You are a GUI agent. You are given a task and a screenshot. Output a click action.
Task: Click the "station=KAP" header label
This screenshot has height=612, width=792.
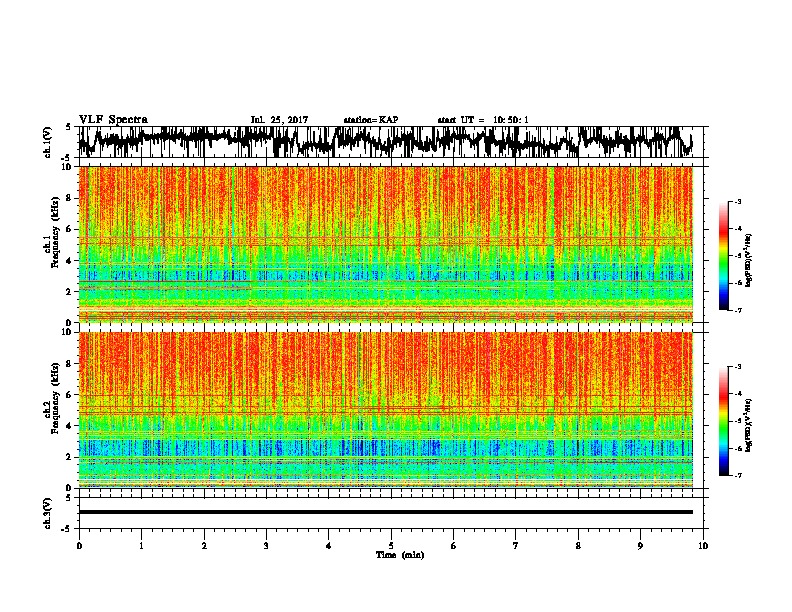[x=371, y=120]
